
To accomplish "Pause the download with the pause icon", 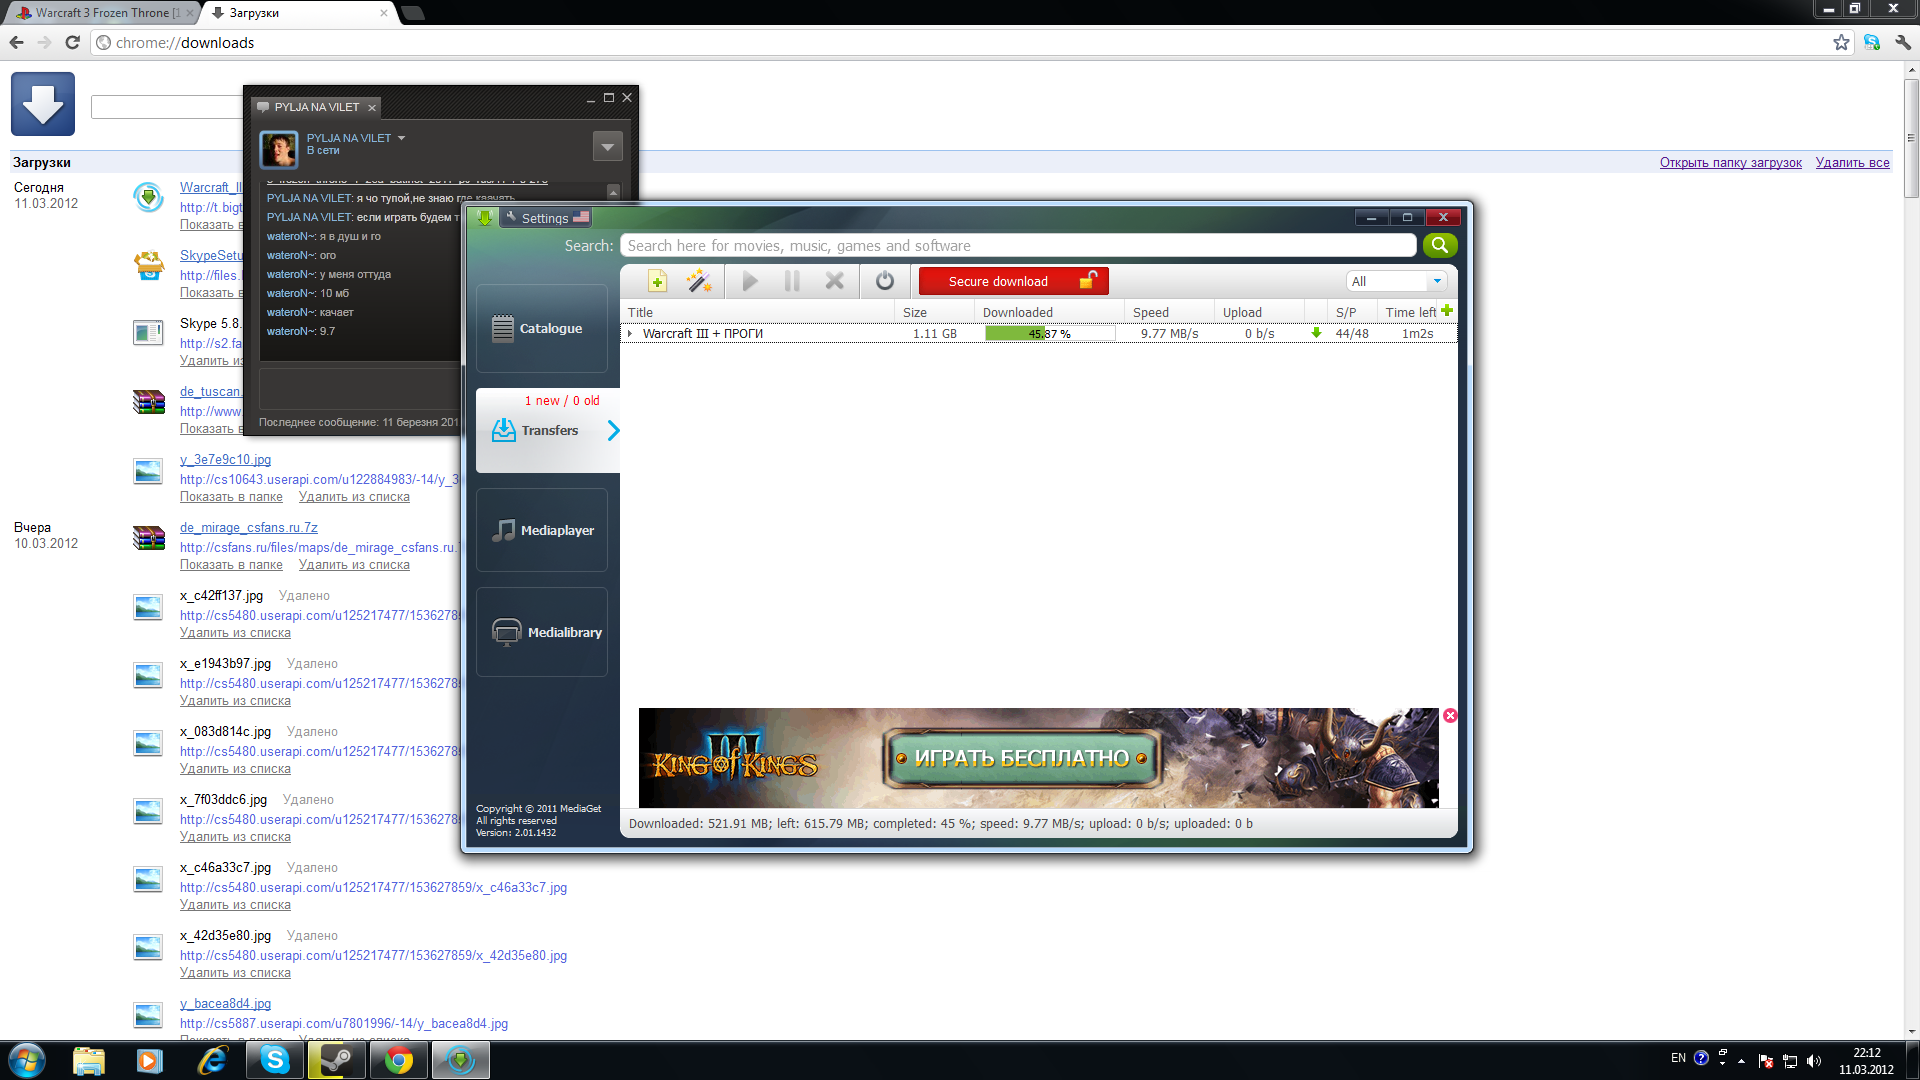I will (x=792, y=281).
